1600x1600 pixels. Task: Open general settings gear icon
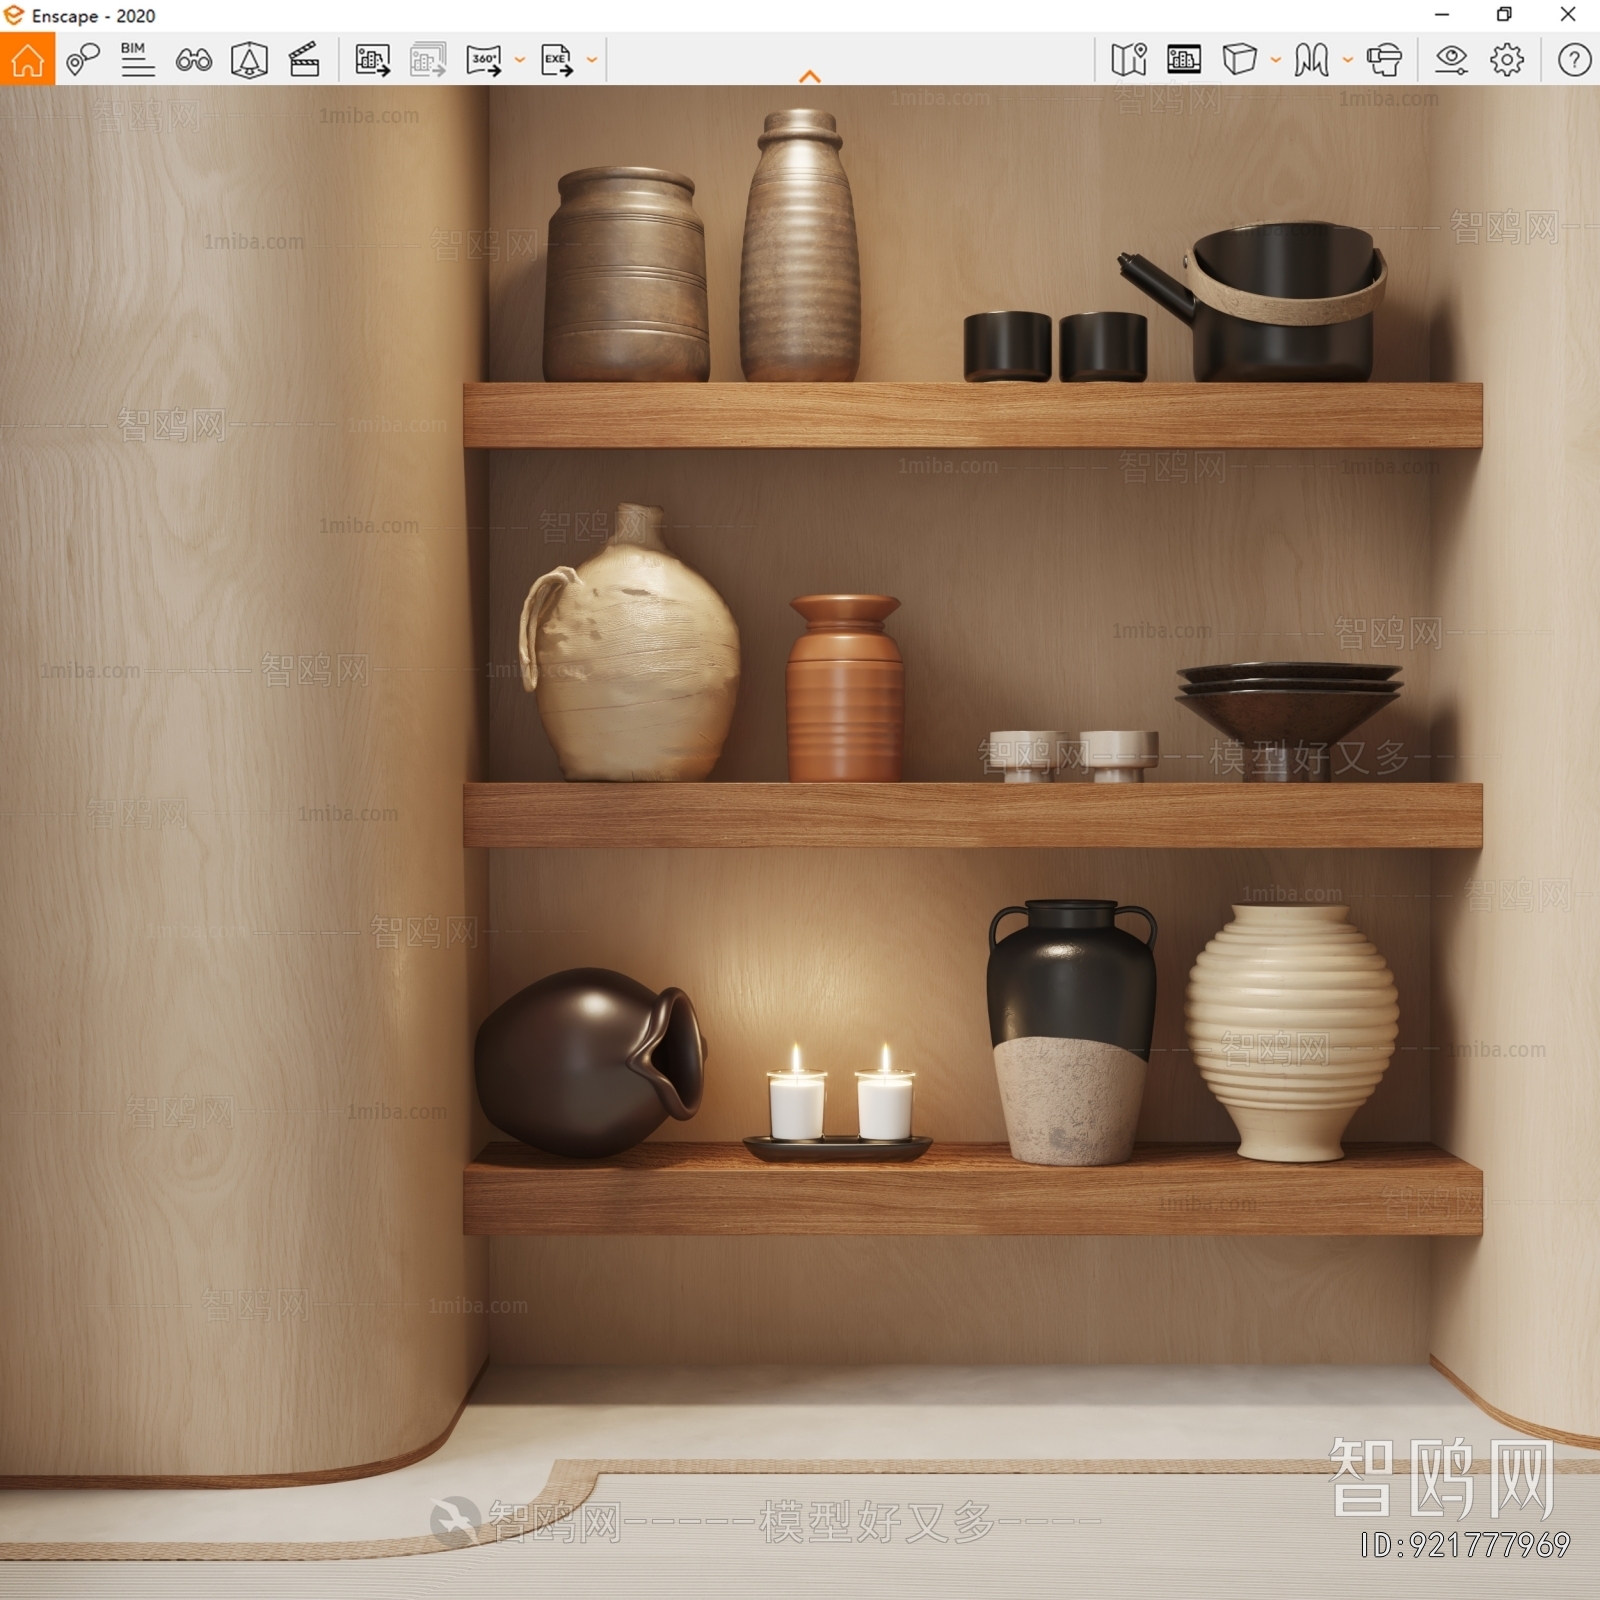coord(1507,60)
